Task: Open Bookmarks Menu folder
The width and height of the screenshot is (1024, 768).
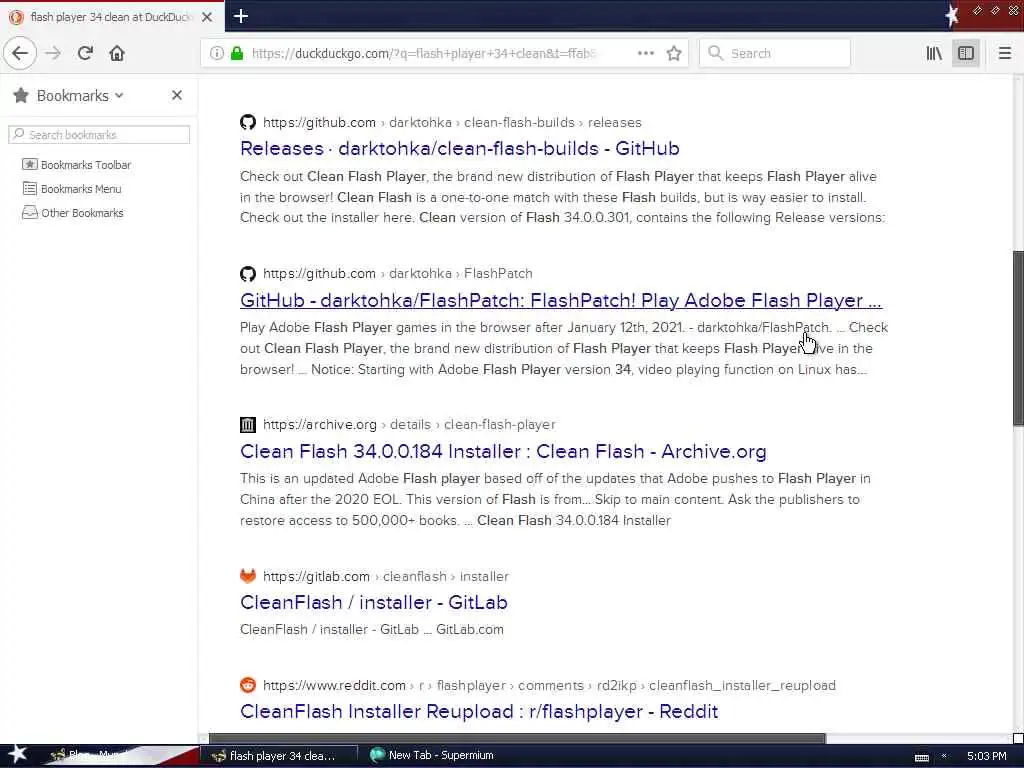Action: (72, 189)
